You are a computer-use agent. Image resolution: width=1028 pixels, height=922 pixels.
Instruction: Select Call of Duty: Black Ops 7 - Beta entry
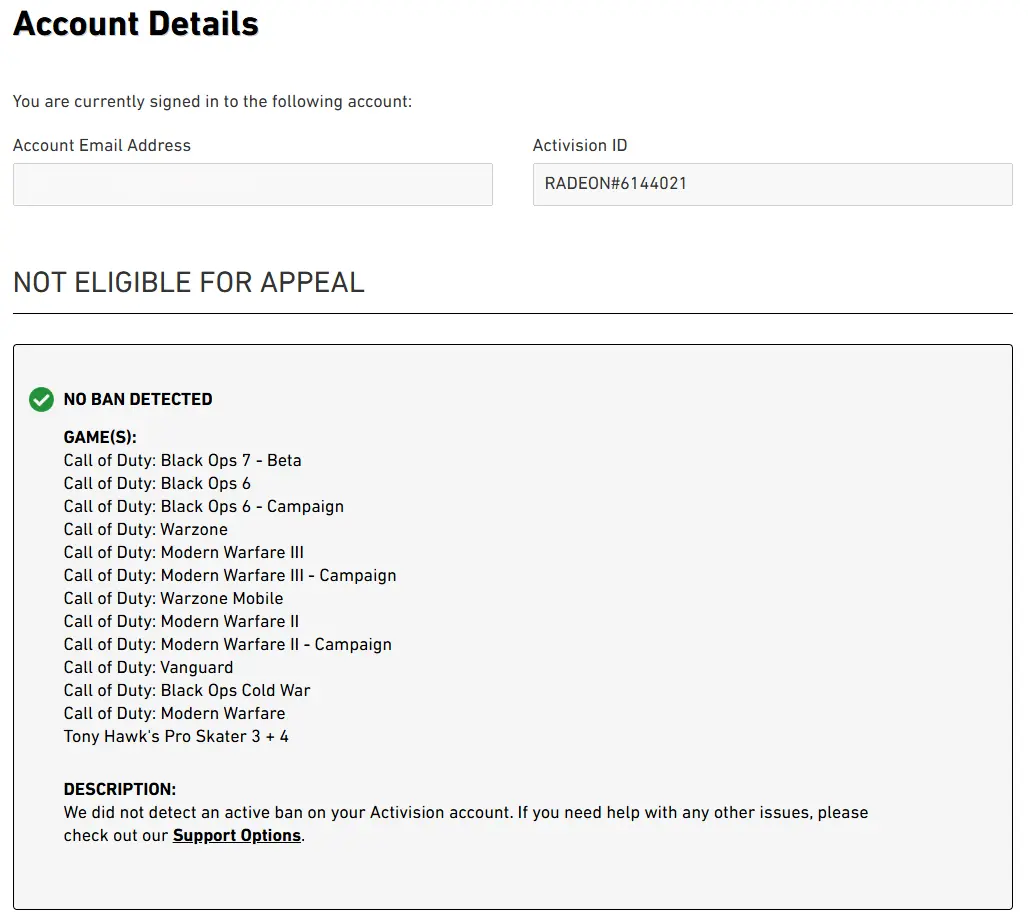[182, 461]
